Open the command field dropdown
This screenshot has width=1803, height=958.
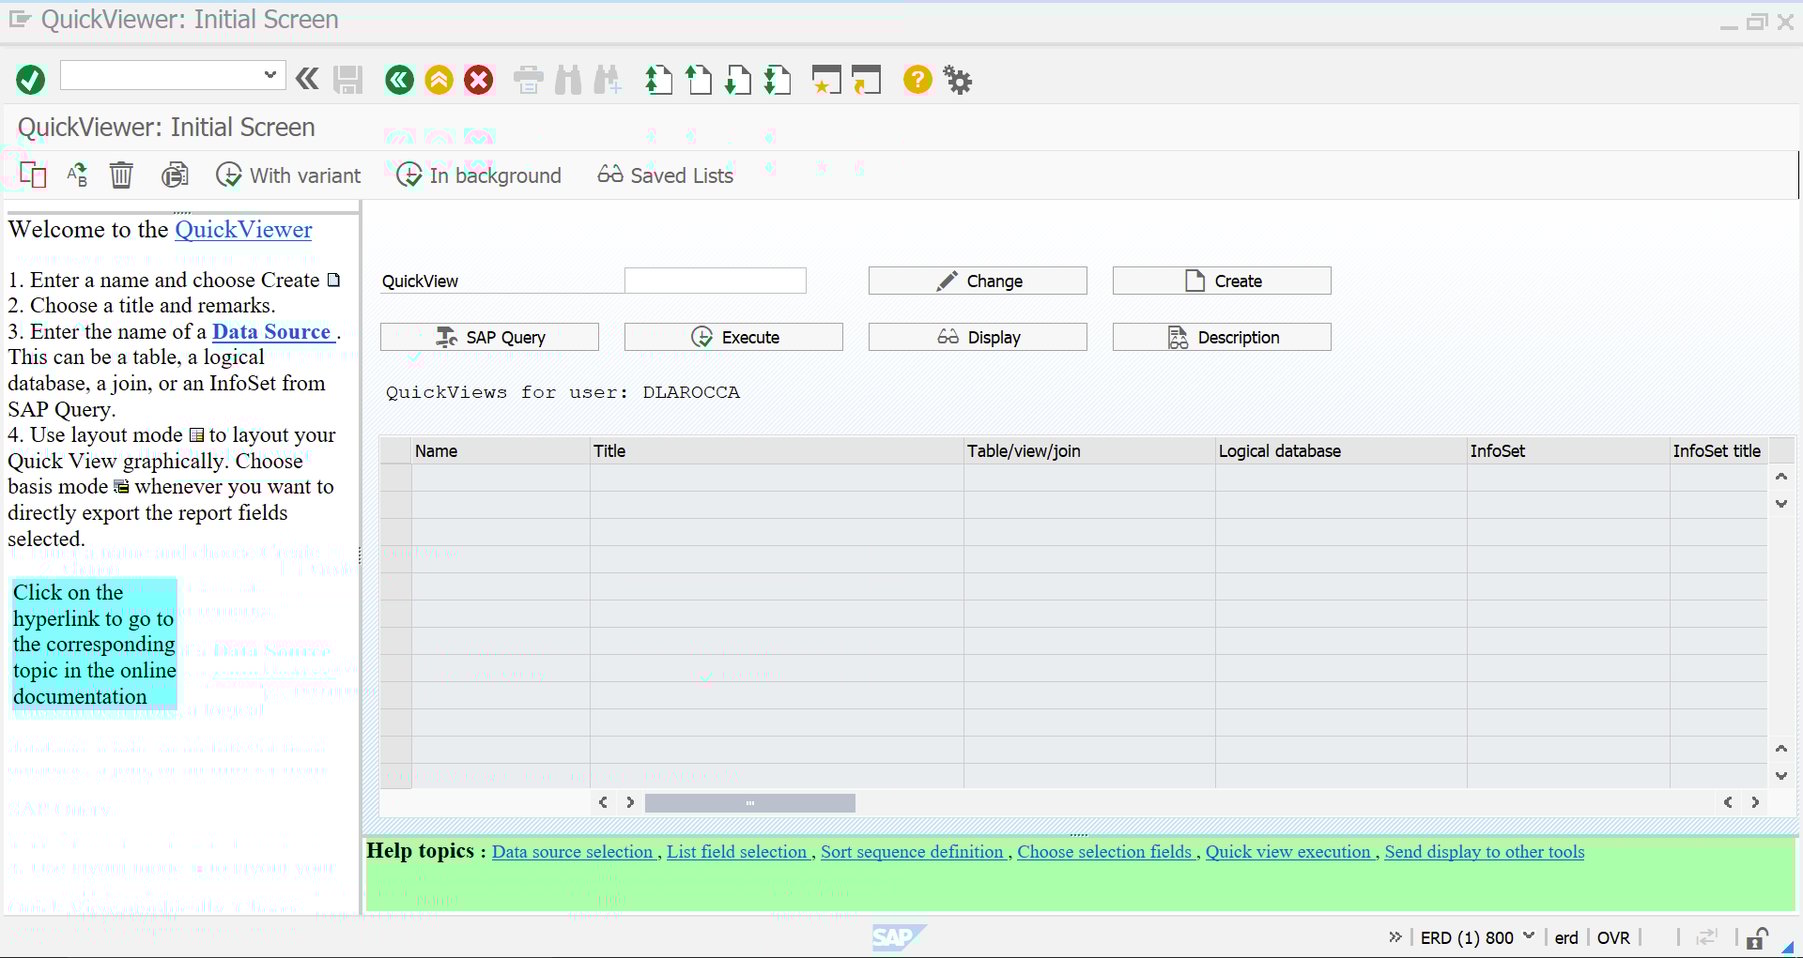click(x=268, y=74)
